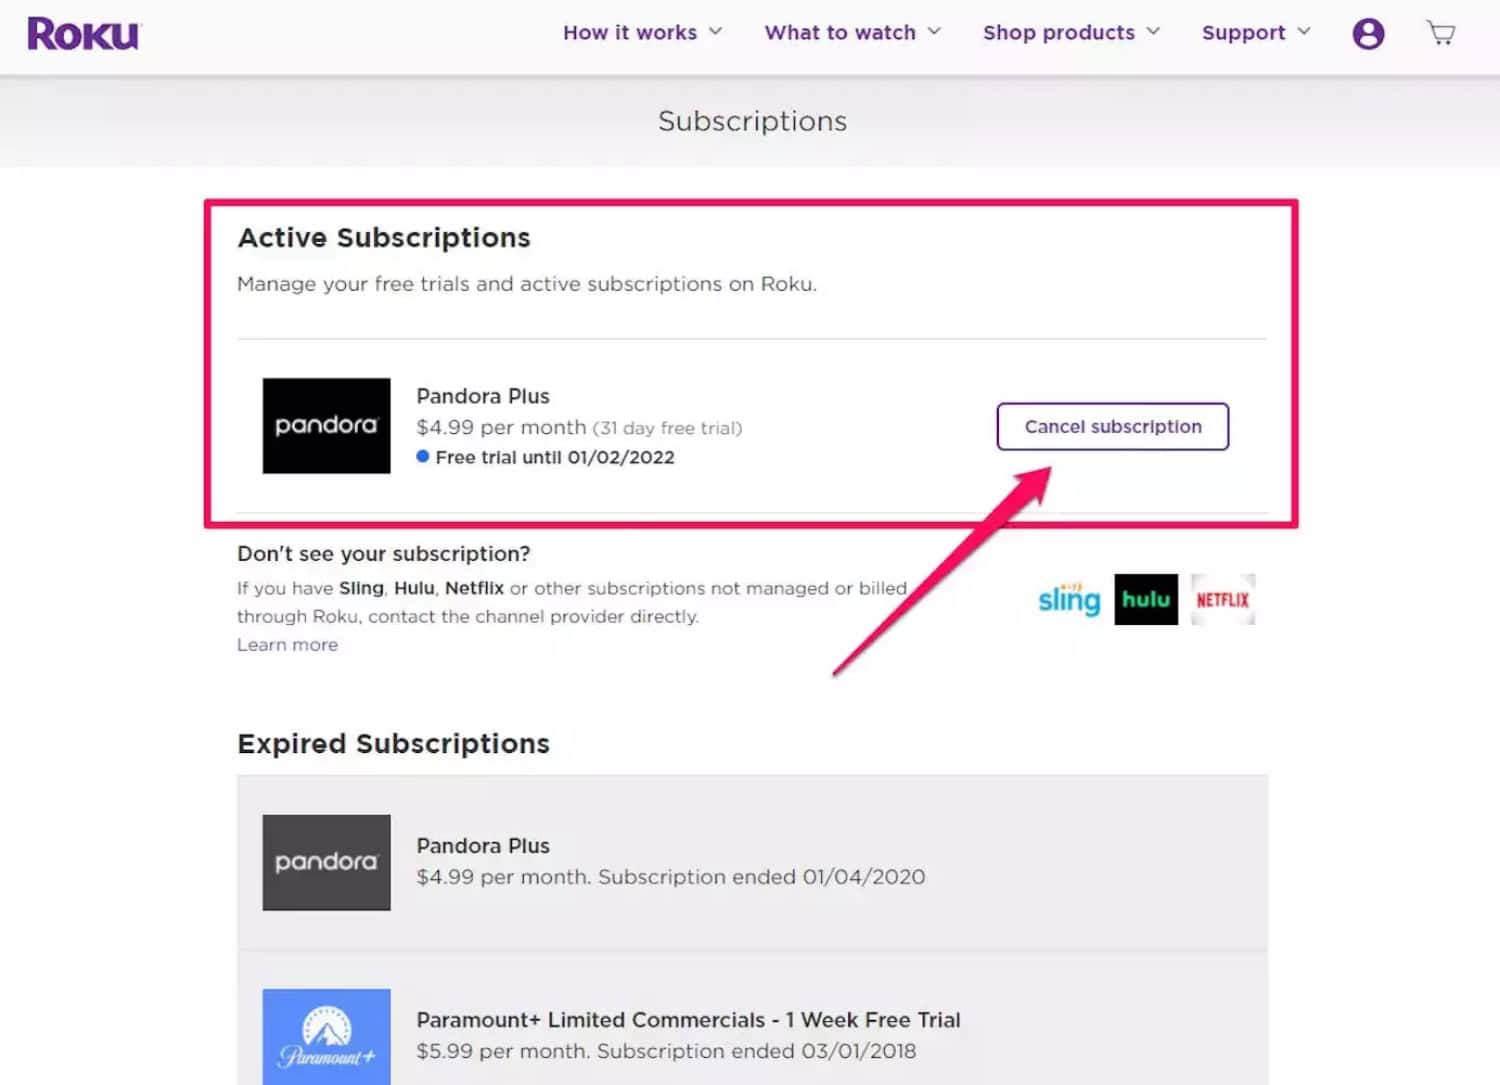Image resolution: width=1500 pixels, height=1085 pixels.
Task: Open the How it works menu
Action: pyautogui.click(x=642, y=32)
